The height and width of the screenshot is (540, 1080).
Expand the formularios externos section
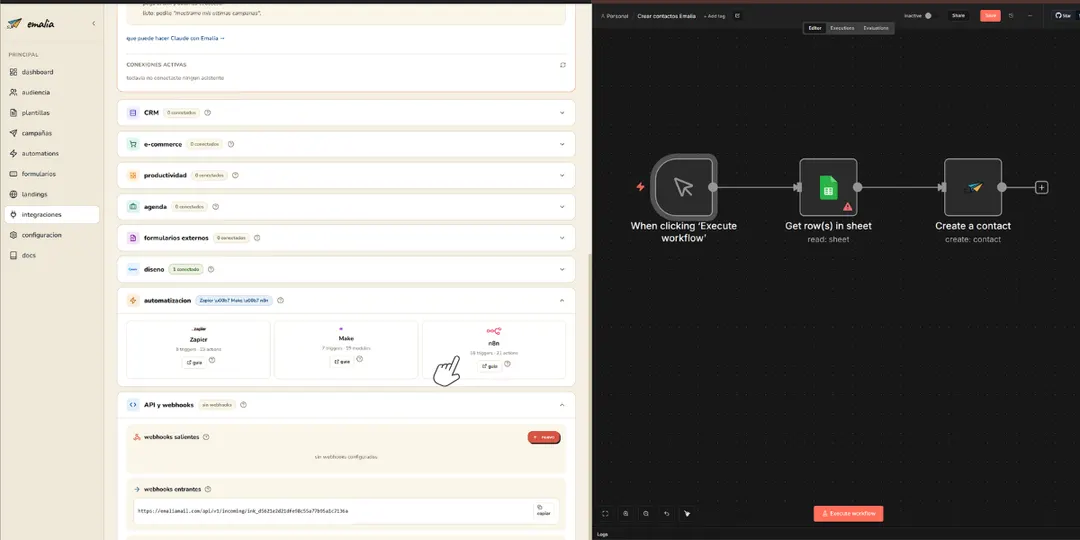562,238
